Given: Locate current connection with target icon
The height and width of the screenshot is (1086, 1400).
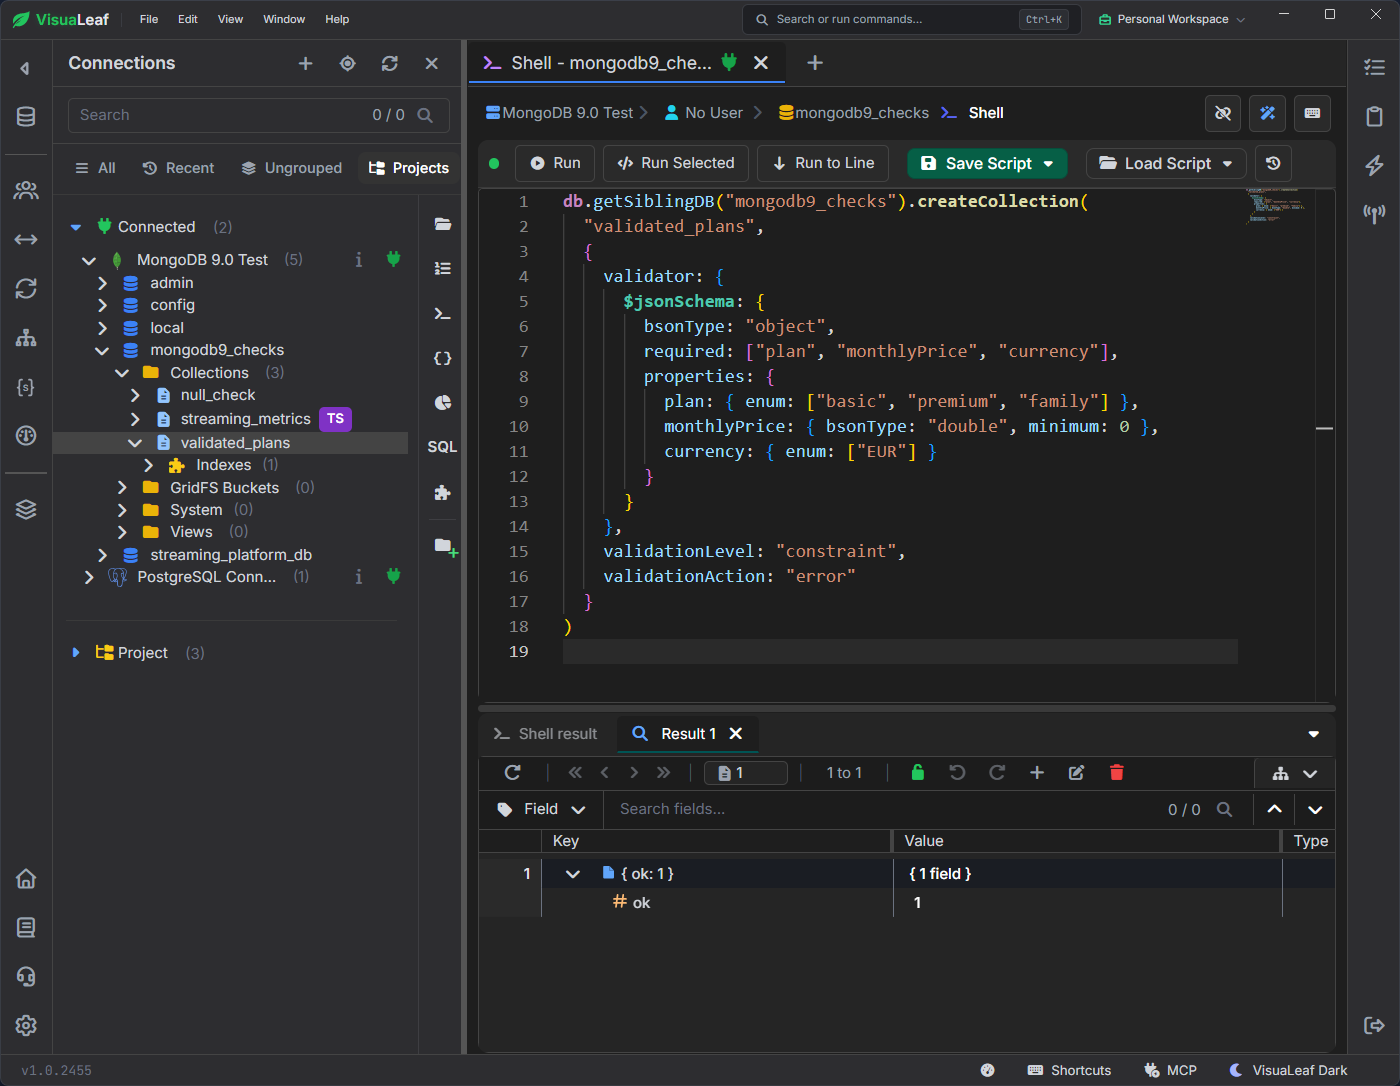Looking at the screenshot, I should click(x=348, y=63).
